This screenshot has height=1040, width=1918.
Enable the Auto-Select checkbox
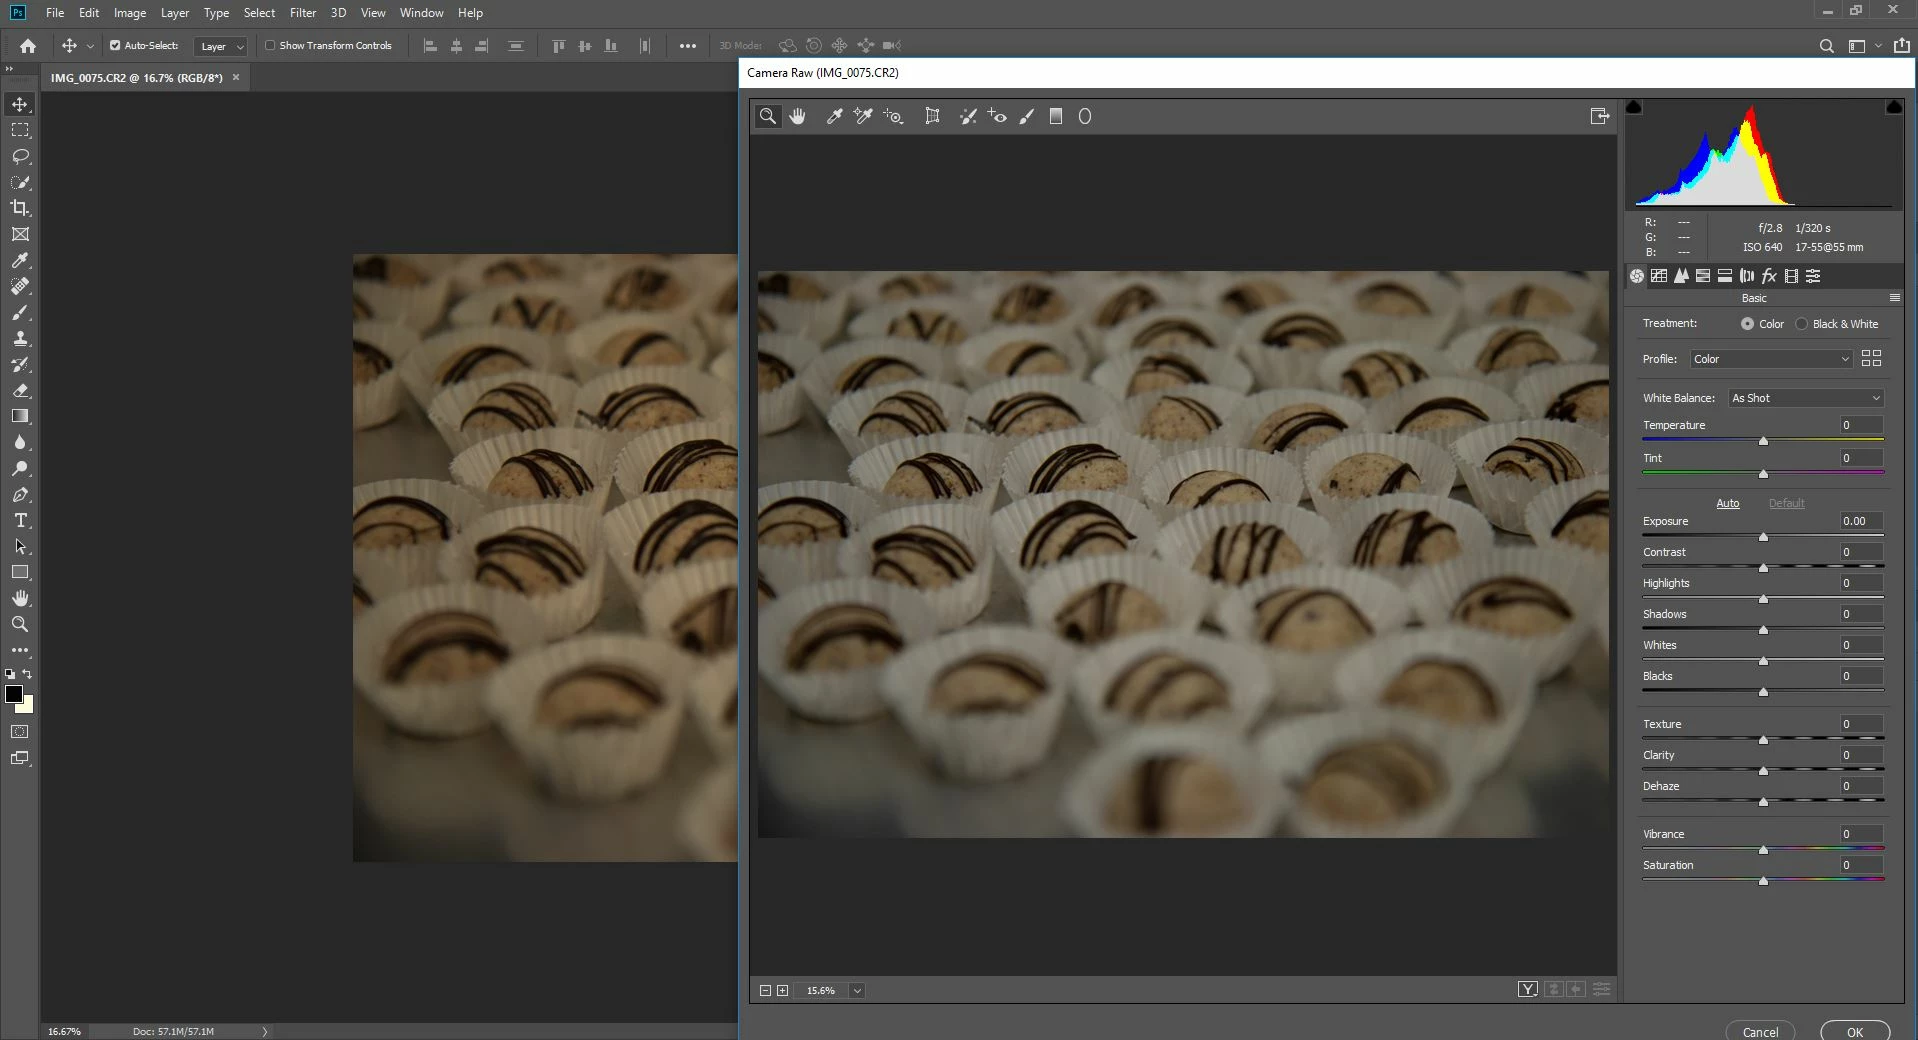(x=115, y=46)
